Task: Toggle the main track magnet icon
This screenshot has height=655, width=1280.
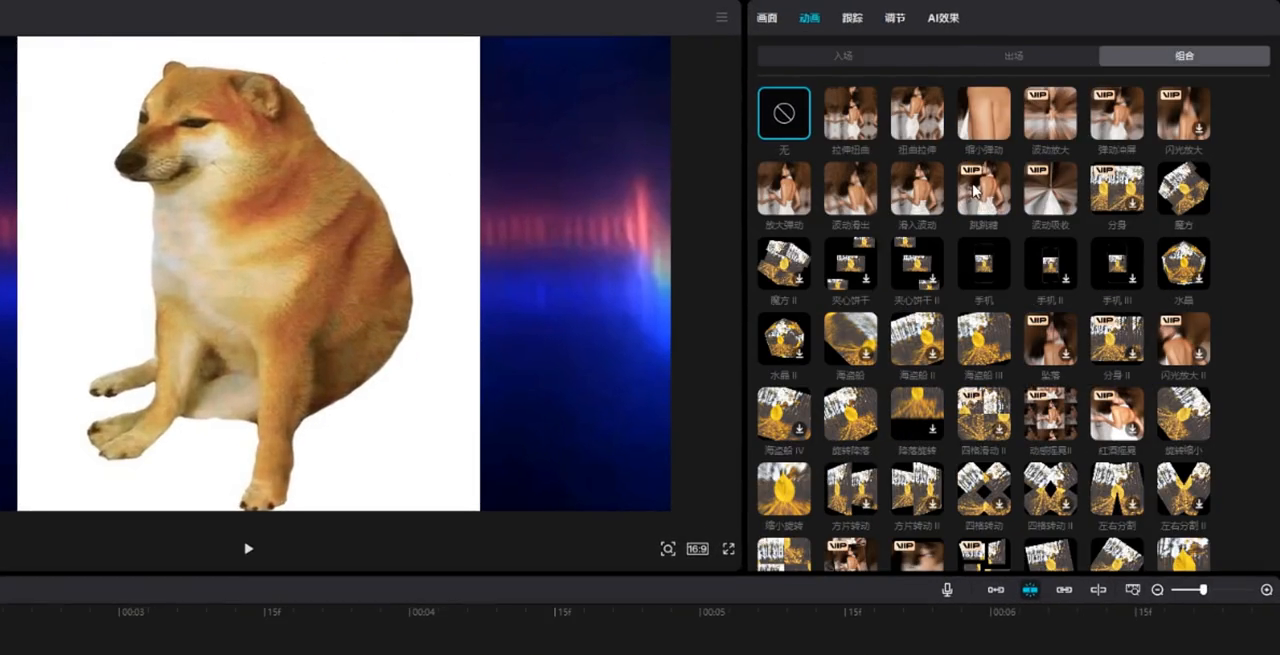Action: (x=996, y=590)
